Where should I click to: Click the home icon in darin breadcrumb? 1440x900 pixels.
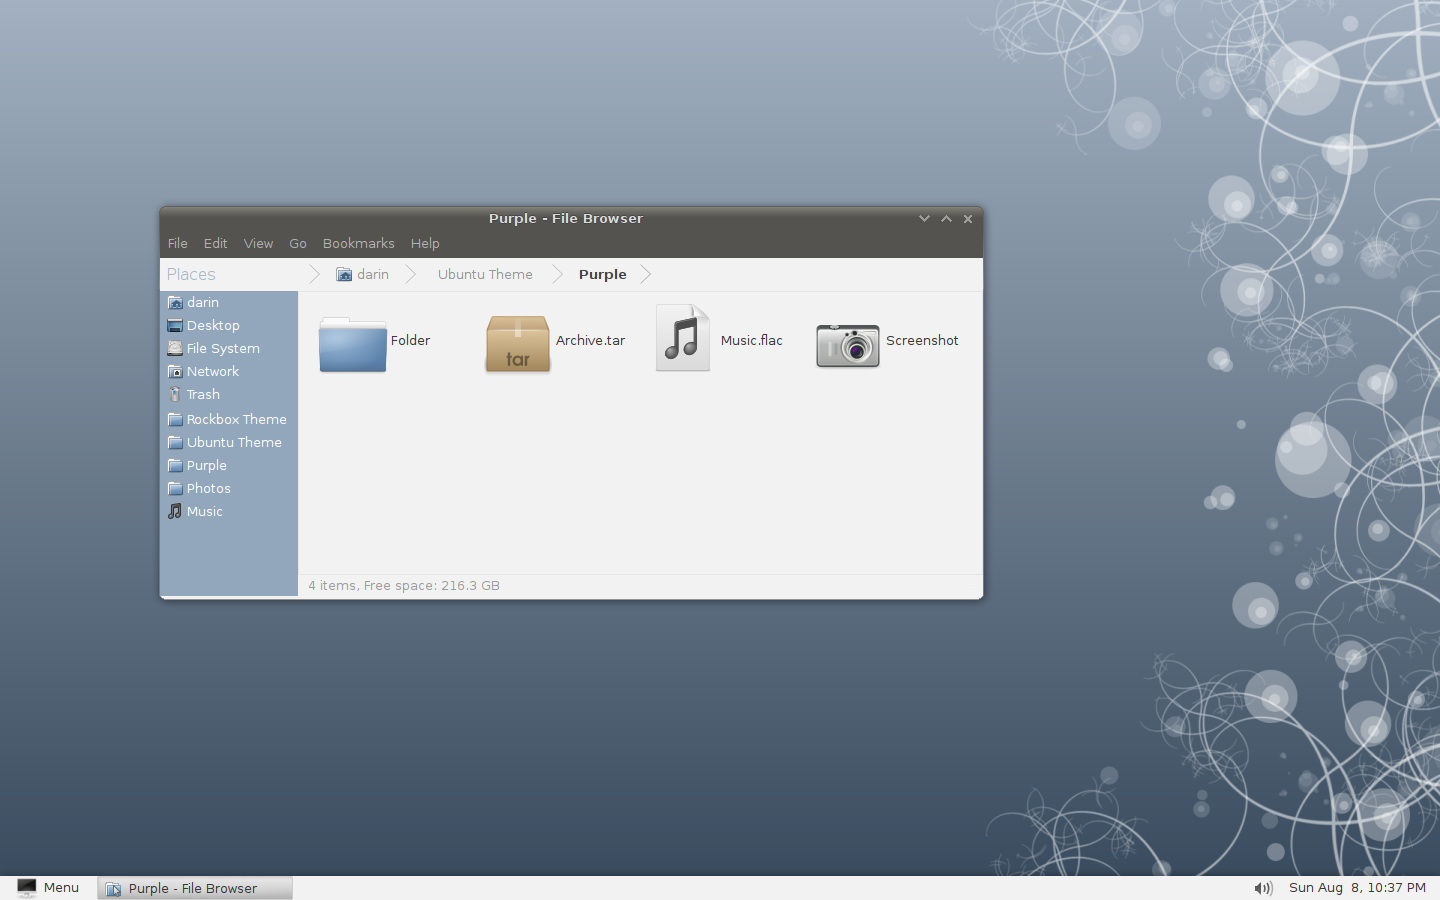click(x=344, y=274)
